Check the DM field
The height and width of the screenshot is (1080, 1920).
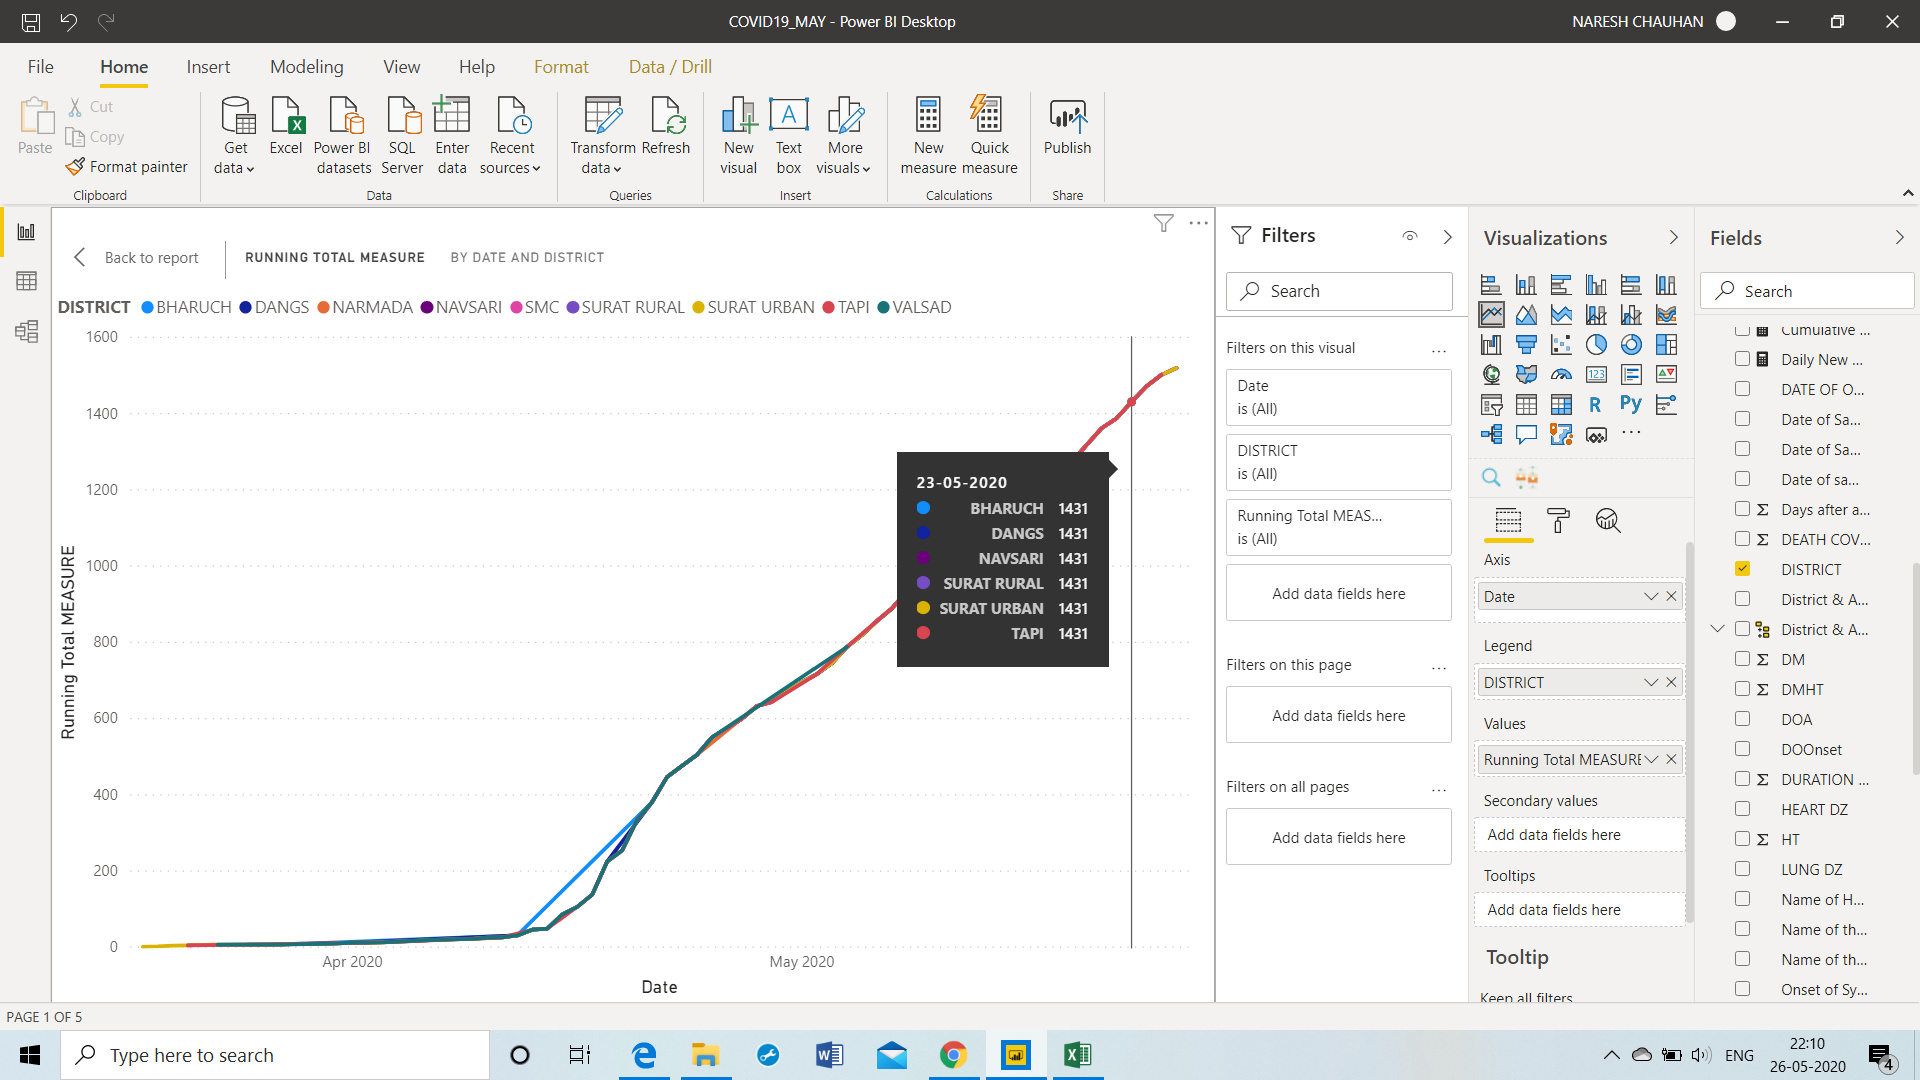1743,659
